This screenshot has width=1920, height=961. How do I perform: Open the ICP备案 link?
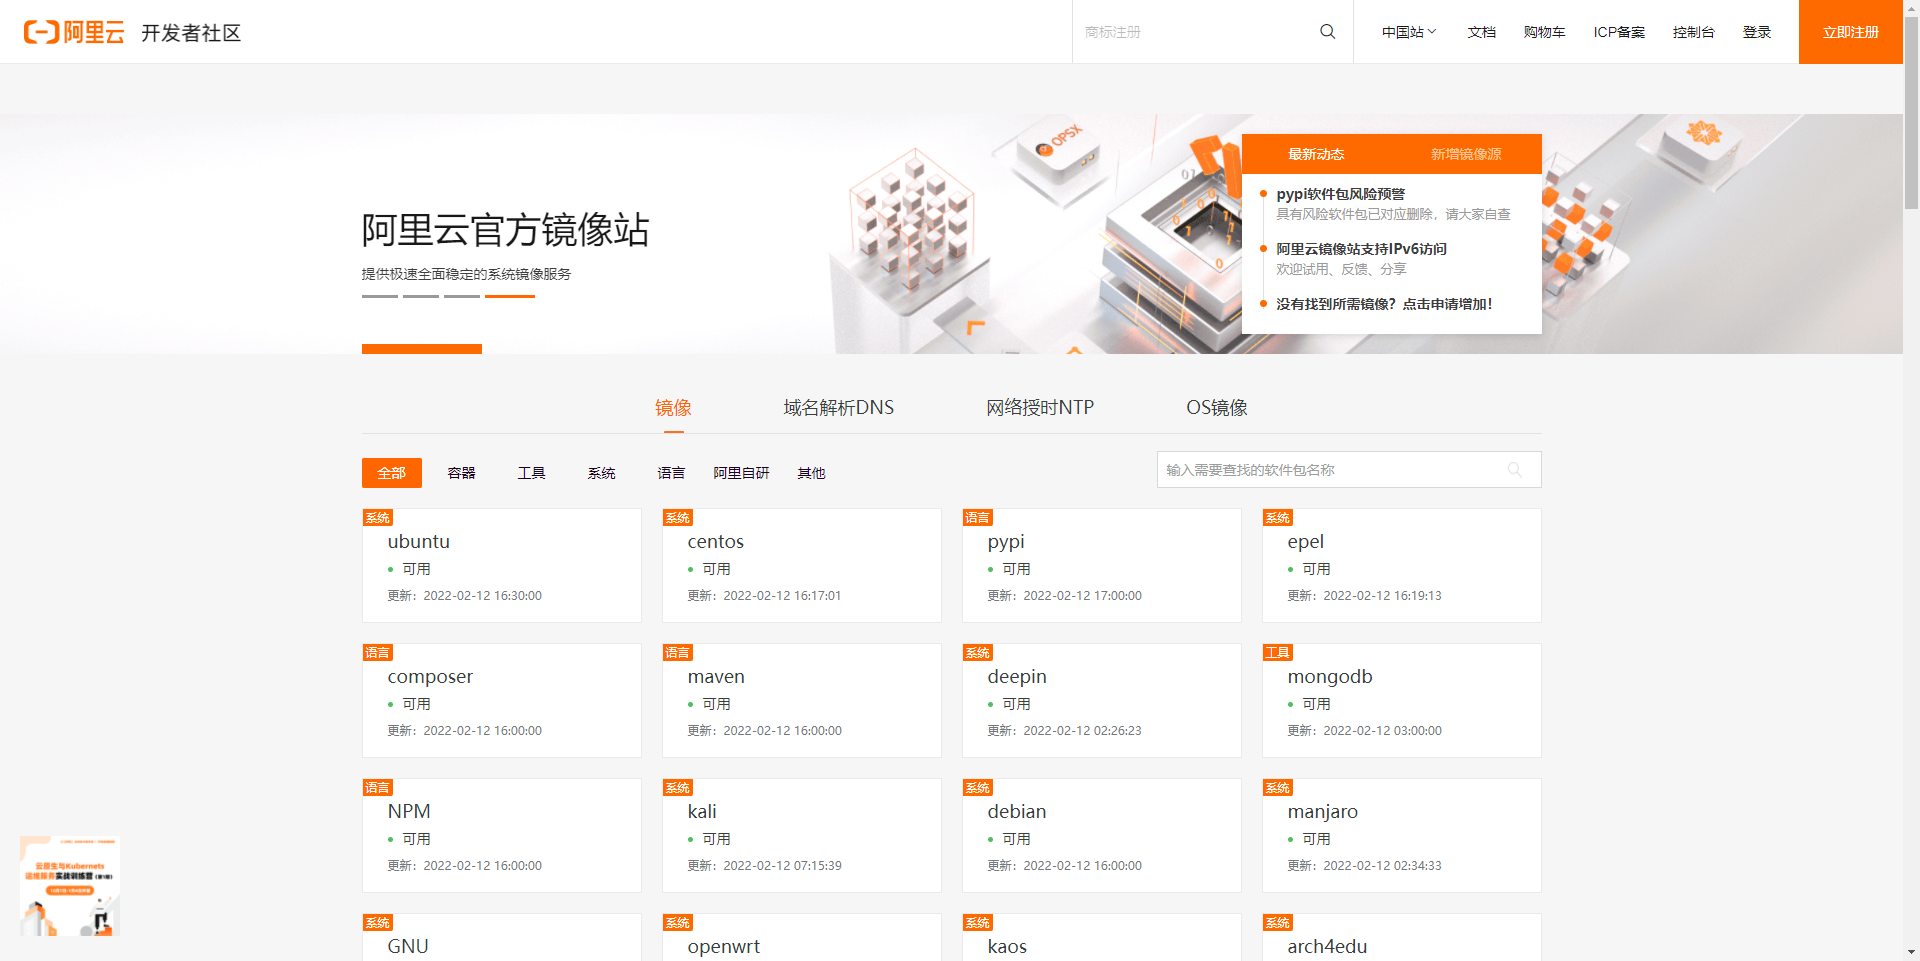[1619, 32]
